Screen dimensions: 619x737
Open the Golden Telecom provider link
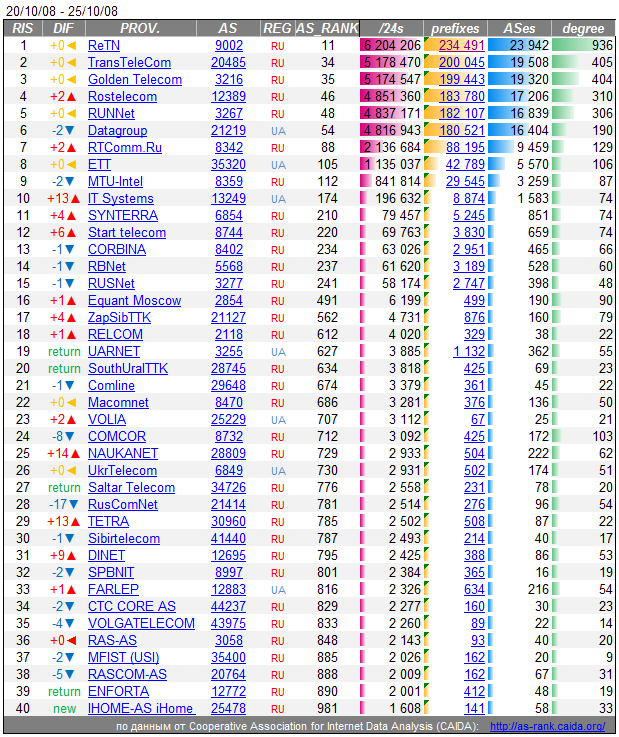point(135,79)
